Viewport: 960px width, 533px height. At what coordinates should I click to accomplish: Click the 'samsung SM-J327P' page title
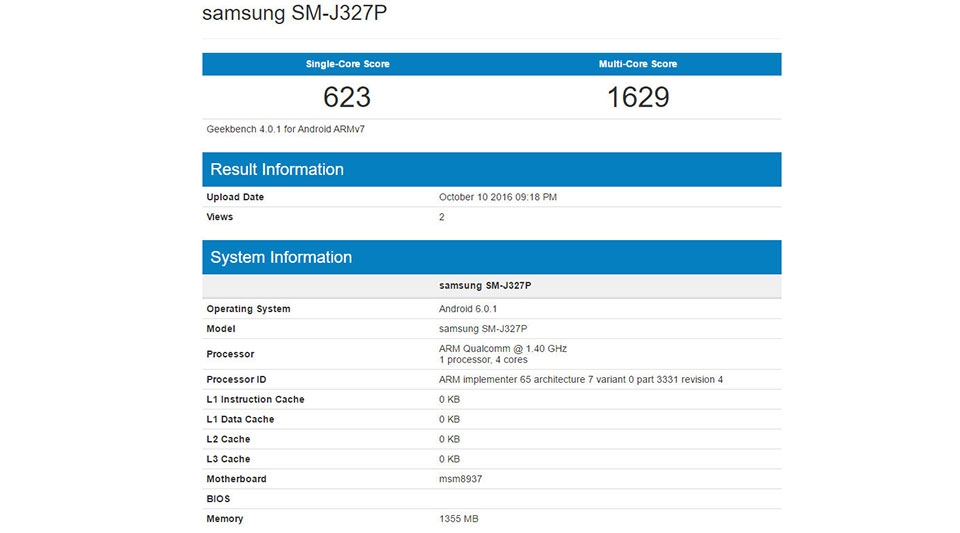[294, 13]
